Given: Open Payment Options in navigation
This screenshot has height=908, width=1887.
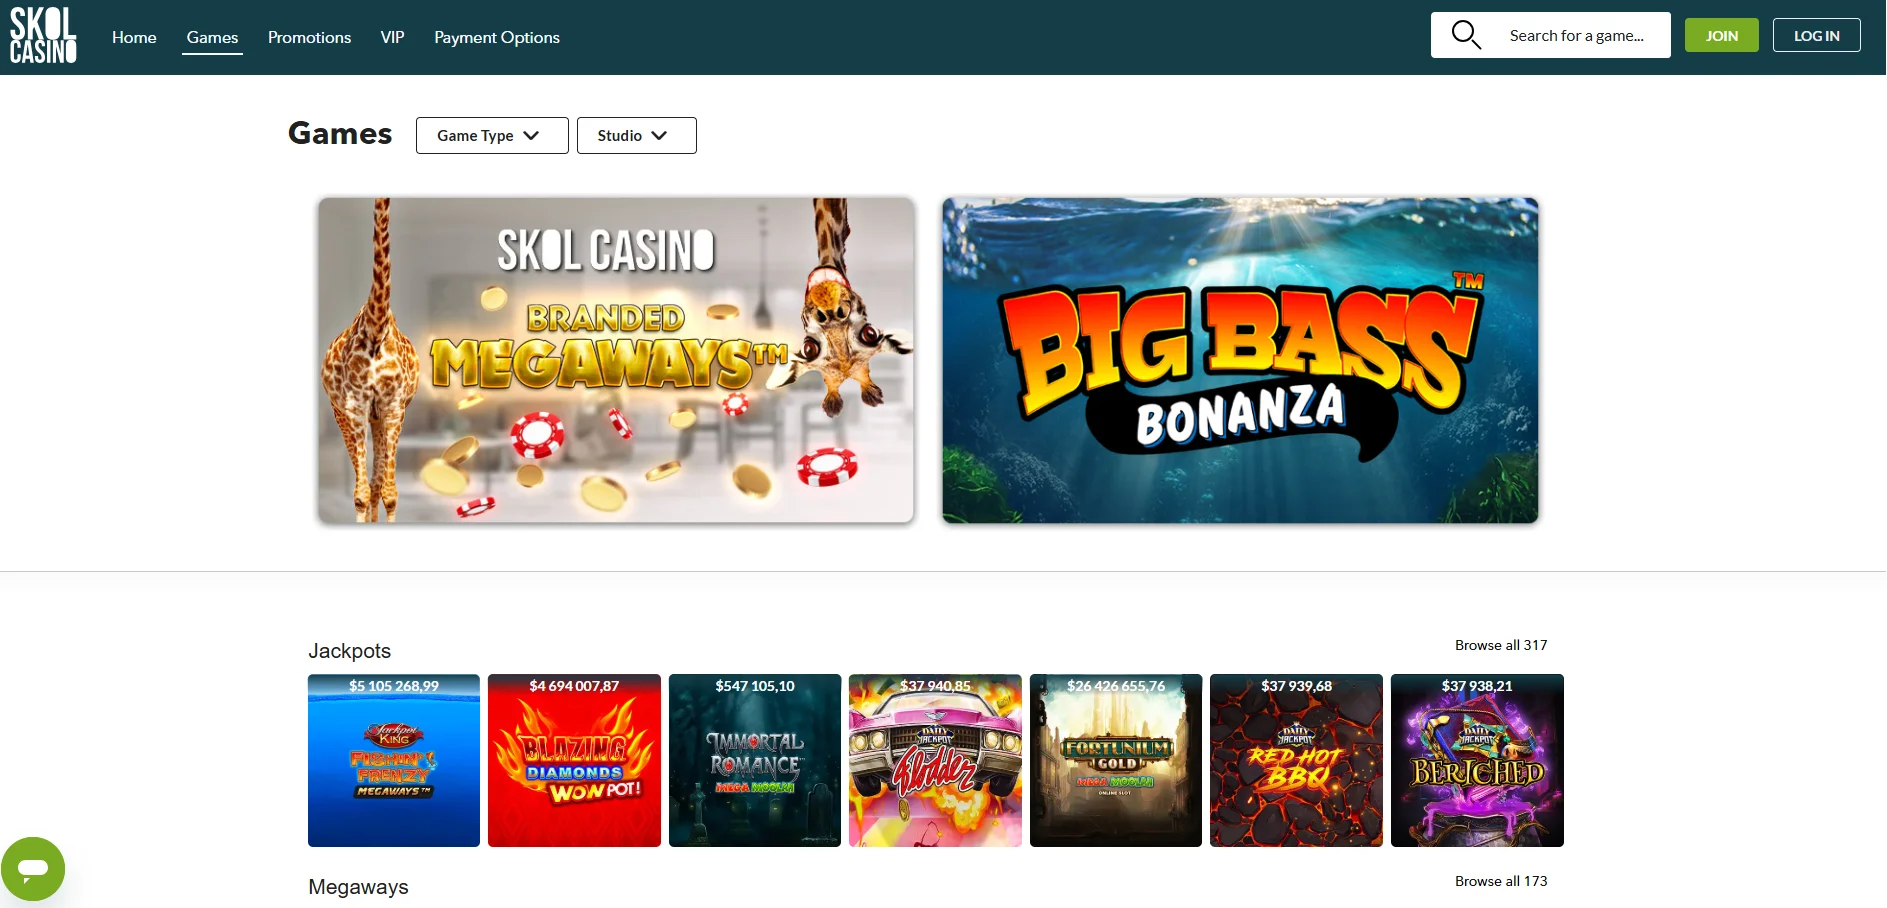Looking at the screenshot, I should coord(497,37).
